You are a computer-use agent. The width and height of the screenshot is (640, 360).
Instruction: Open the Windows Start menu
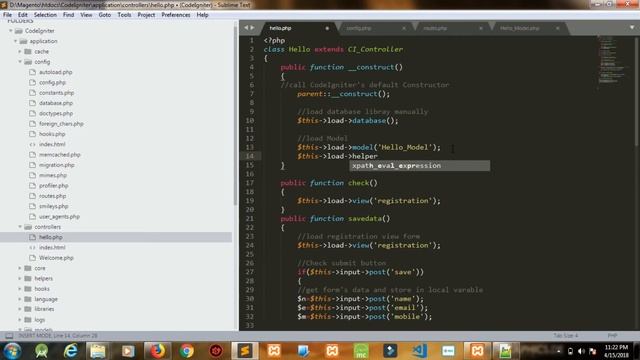(x=12, y=351)
